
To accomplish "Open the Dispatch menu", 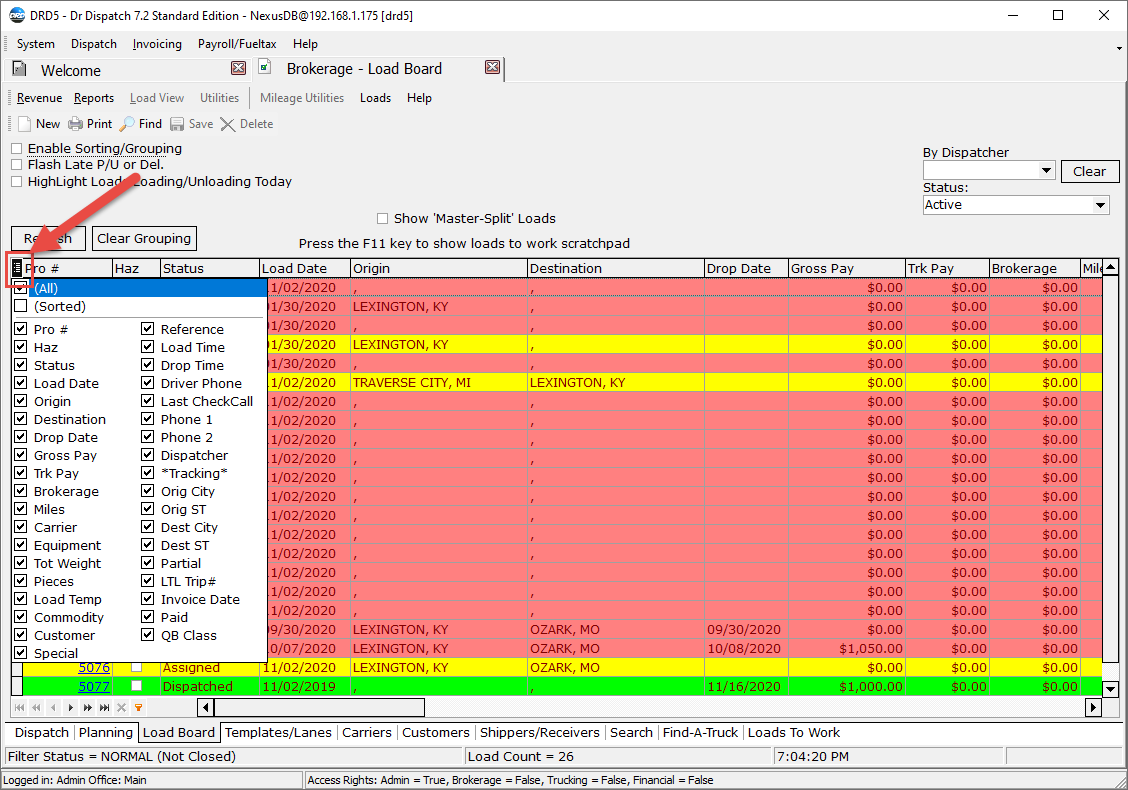I will click(94, 44).
